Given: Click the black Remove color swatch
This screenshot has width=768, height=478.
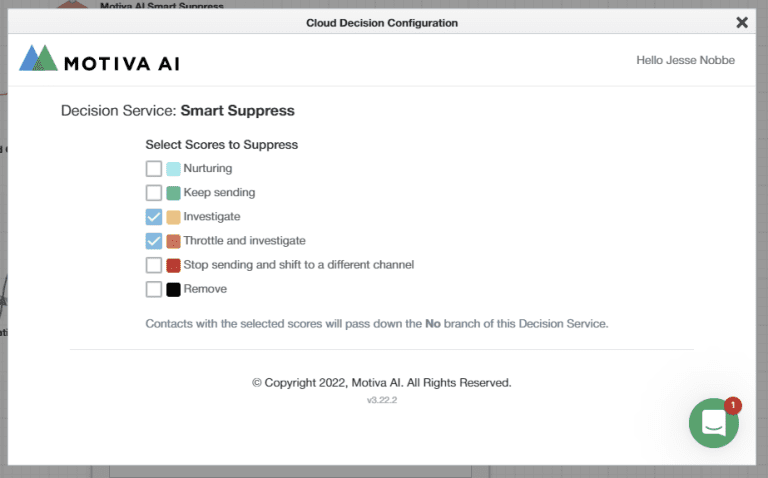Looking at the screenshot, I should point(173,289).
